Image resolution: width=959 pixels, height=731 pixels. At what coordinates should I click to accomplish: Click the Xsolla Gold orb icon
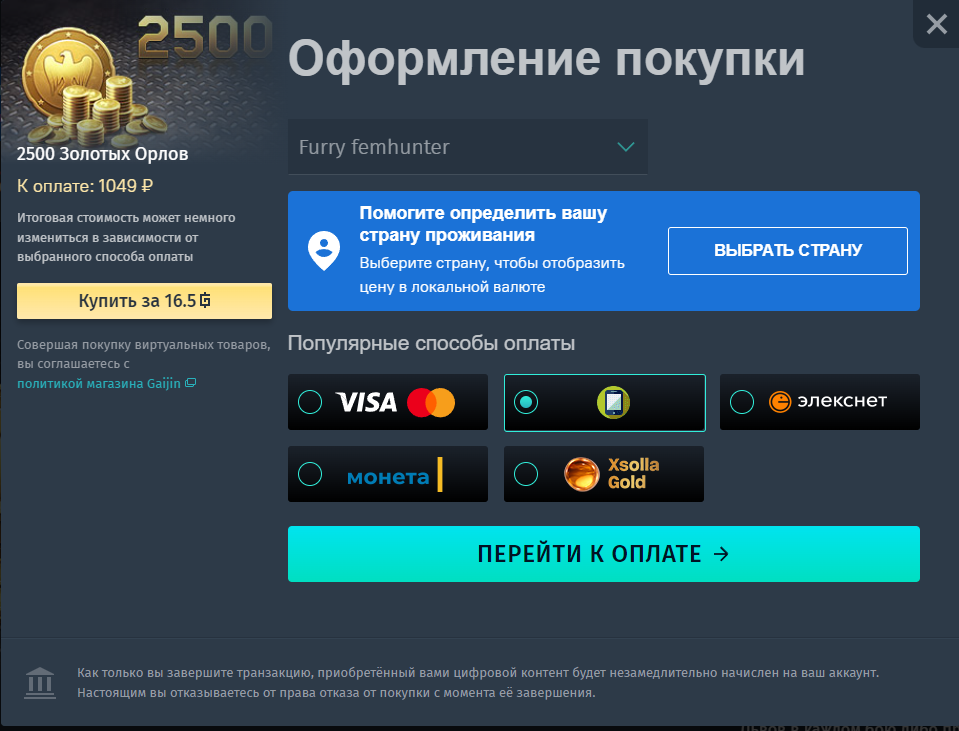[581, 474]
